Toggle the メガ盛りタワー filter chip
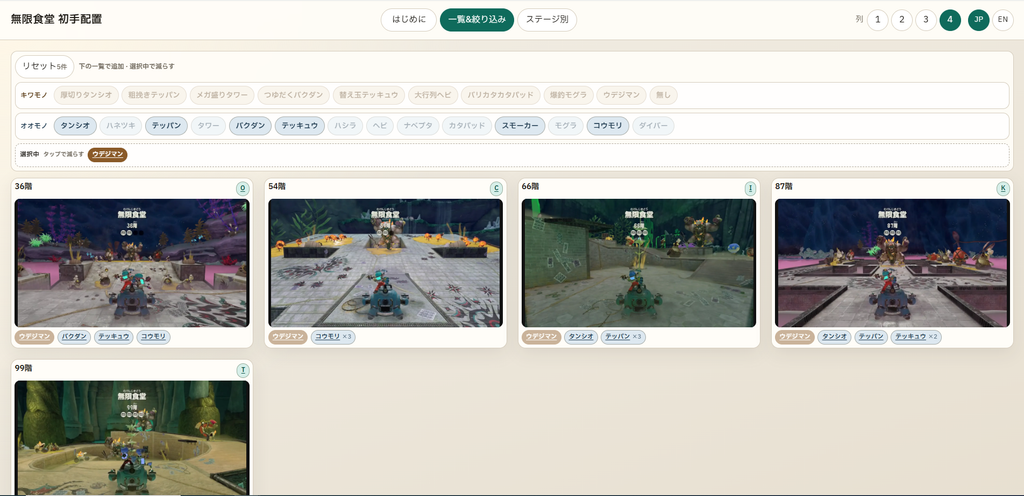The width and height of the screenshot is (1024, 496). [222, 95]
